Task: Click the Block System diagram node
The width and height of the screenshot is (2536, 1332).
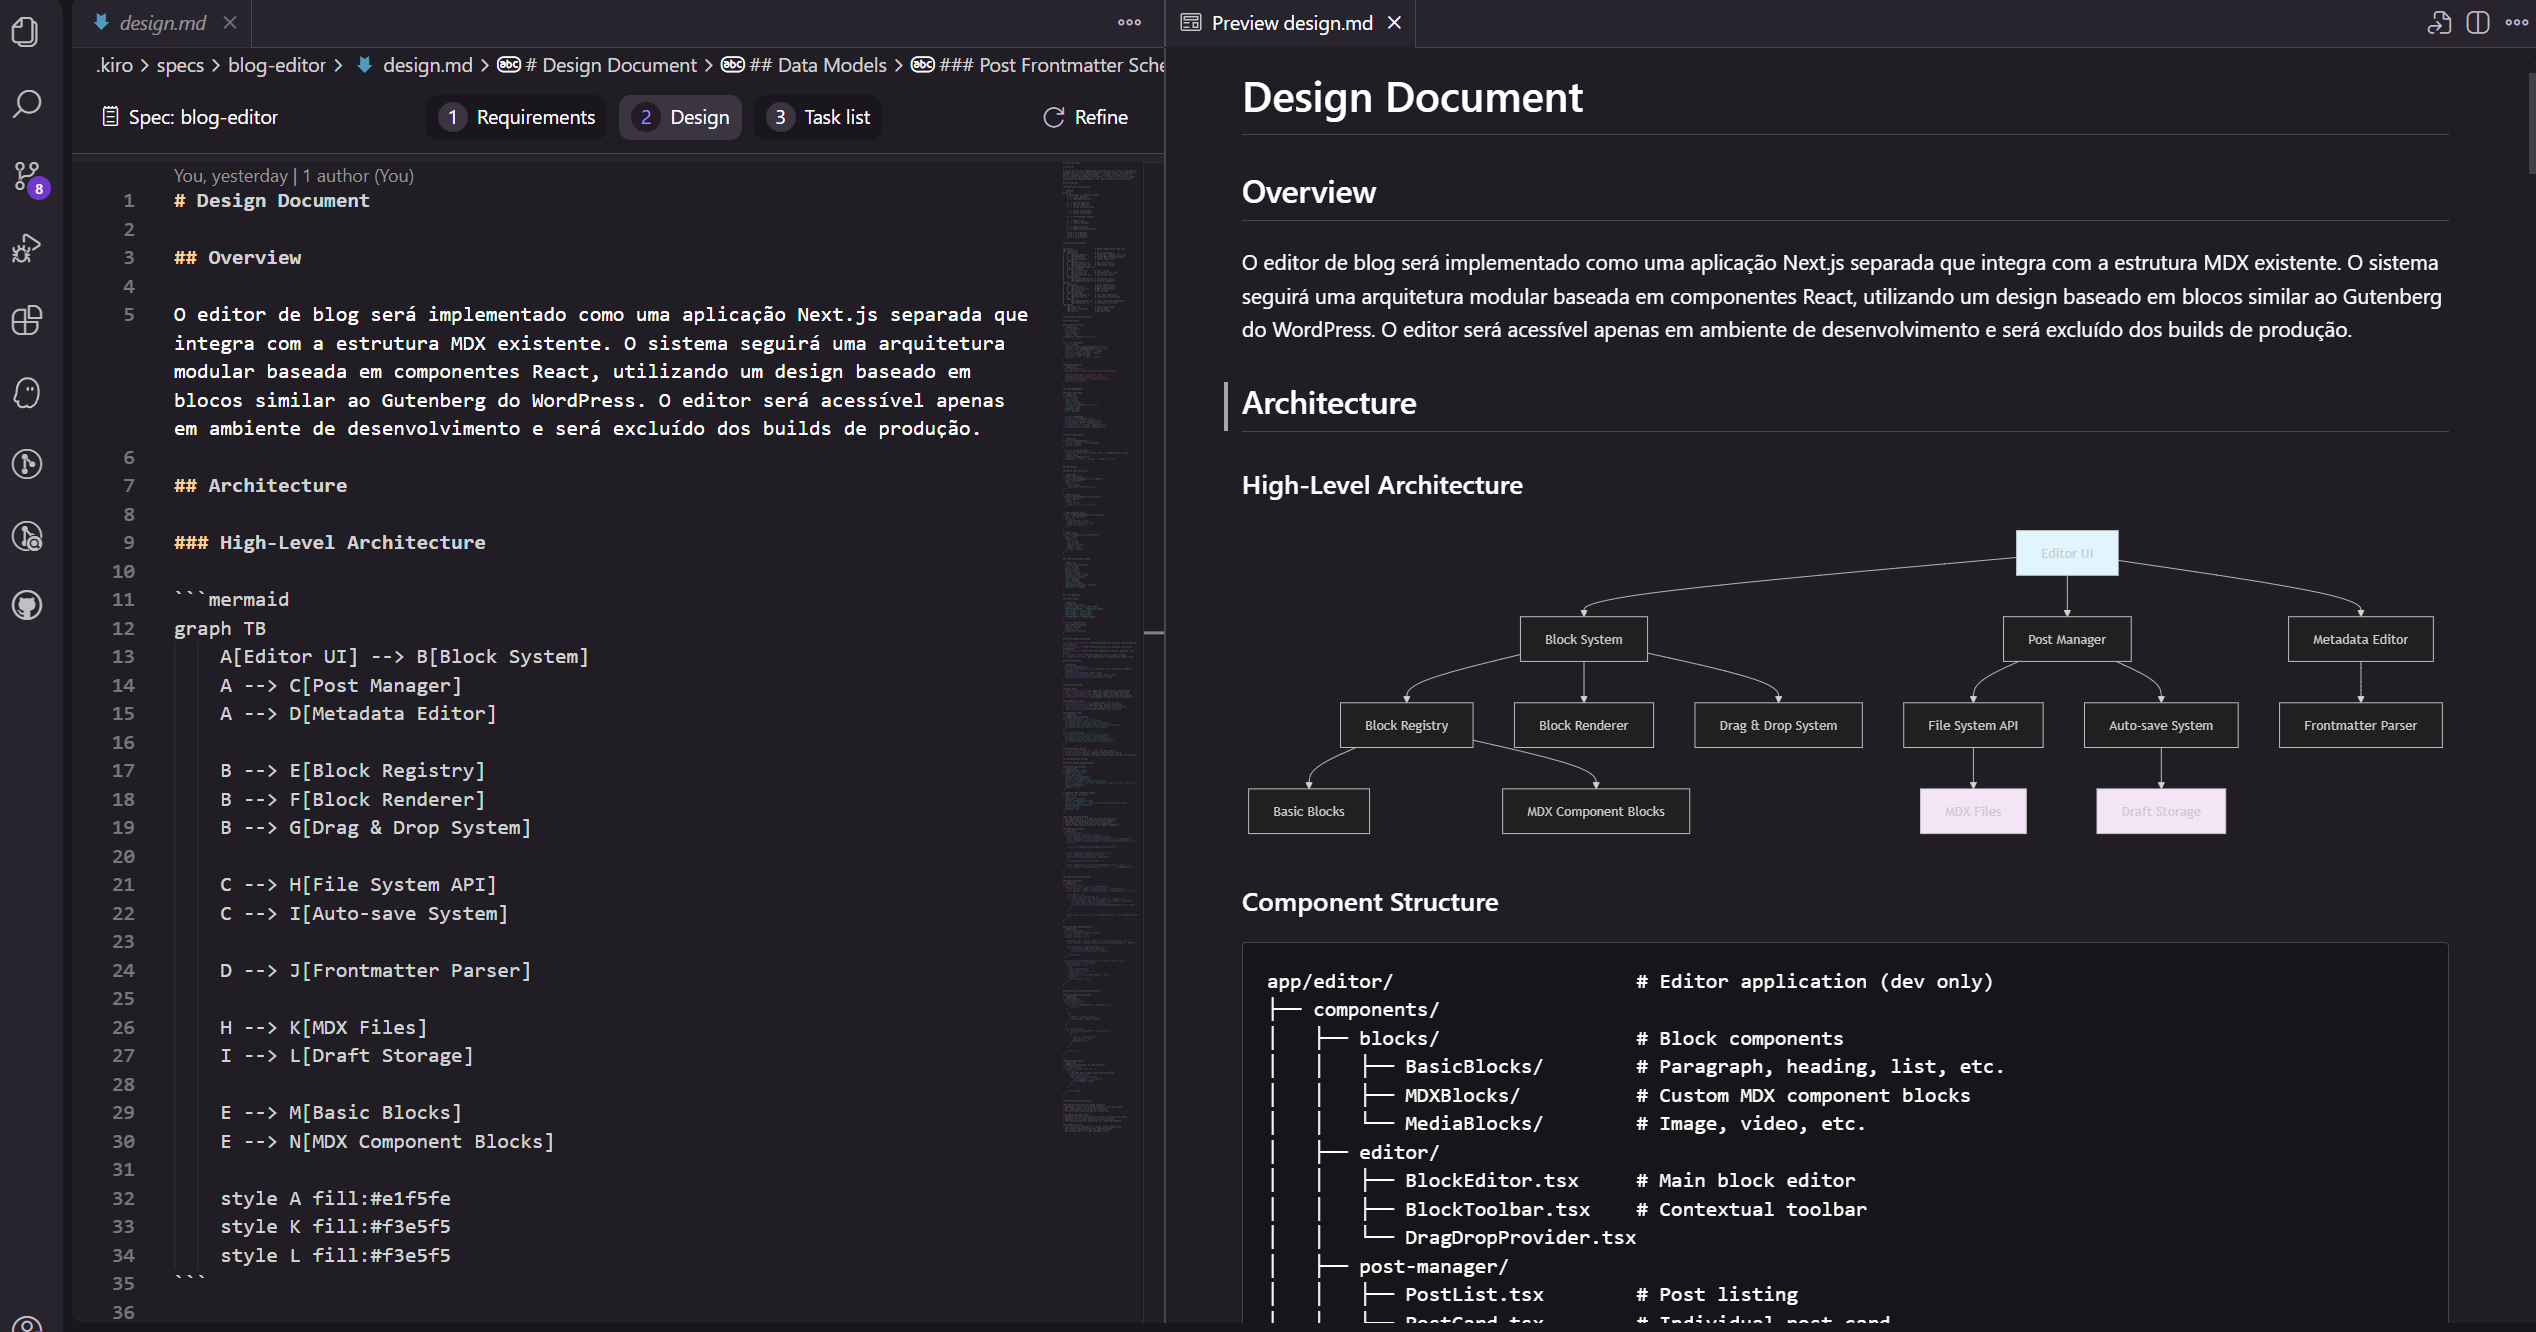Action: click(1583, 639)
